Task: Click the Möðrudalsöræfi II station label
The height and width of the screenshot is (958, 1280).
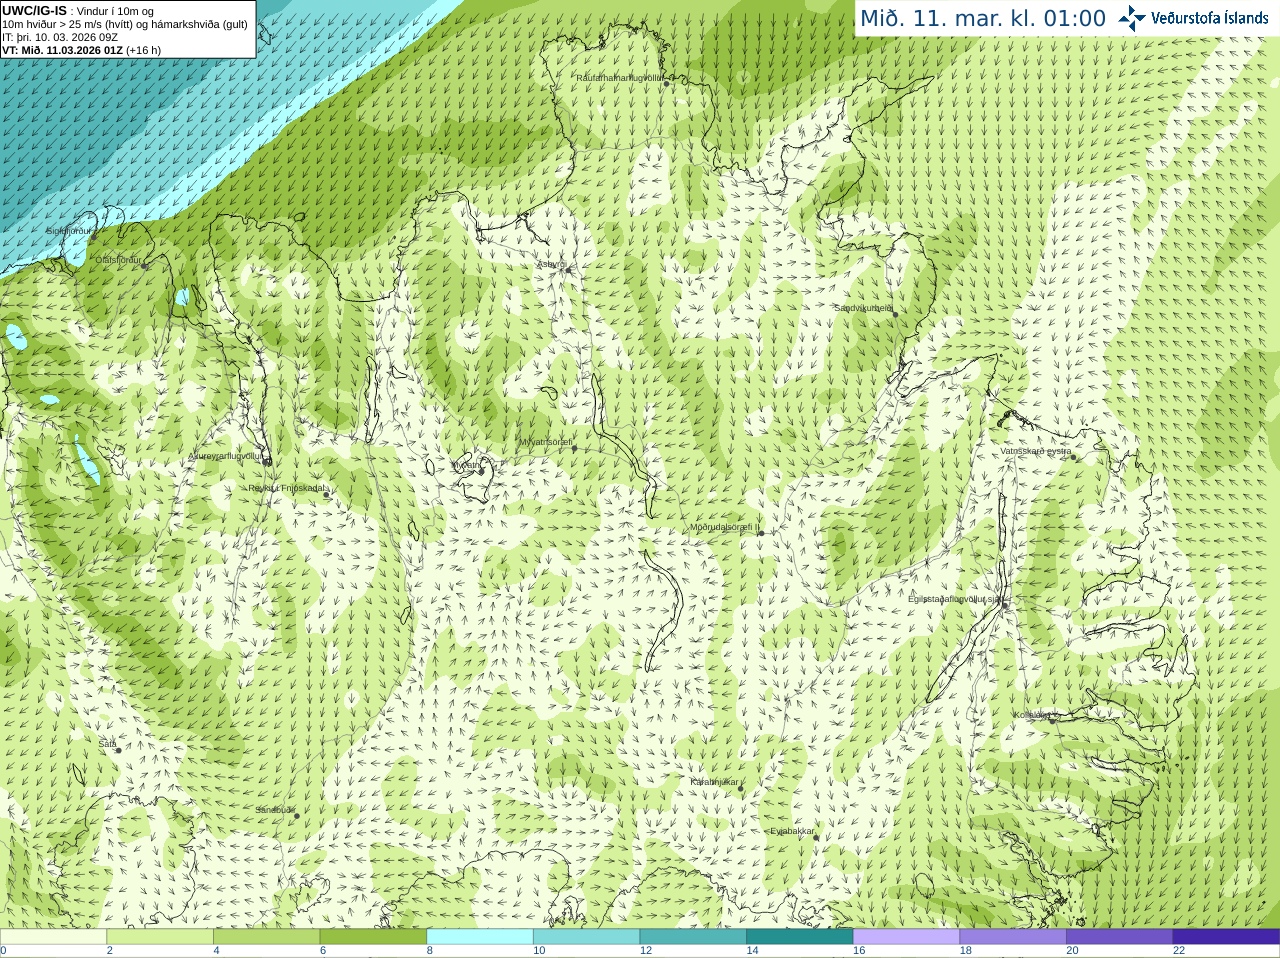Action: tap(725, 527)
